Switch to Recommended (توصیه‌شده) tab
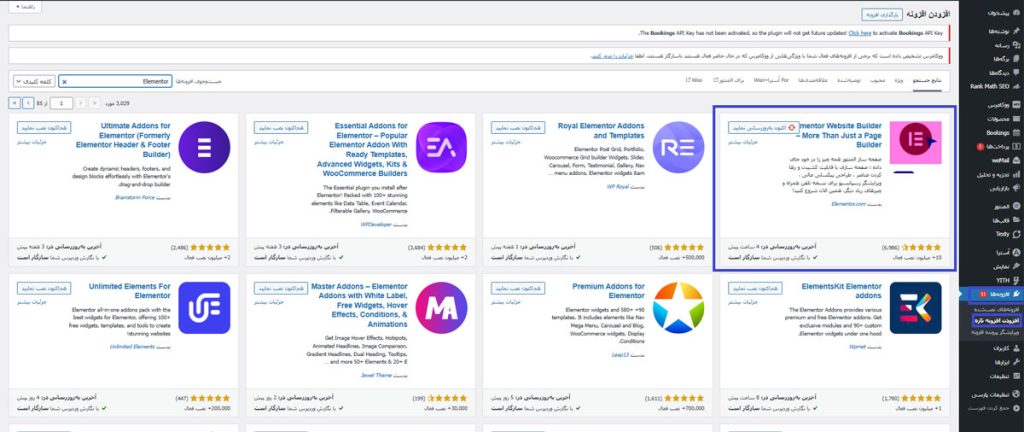1024x432 pixels. [850, 80]
